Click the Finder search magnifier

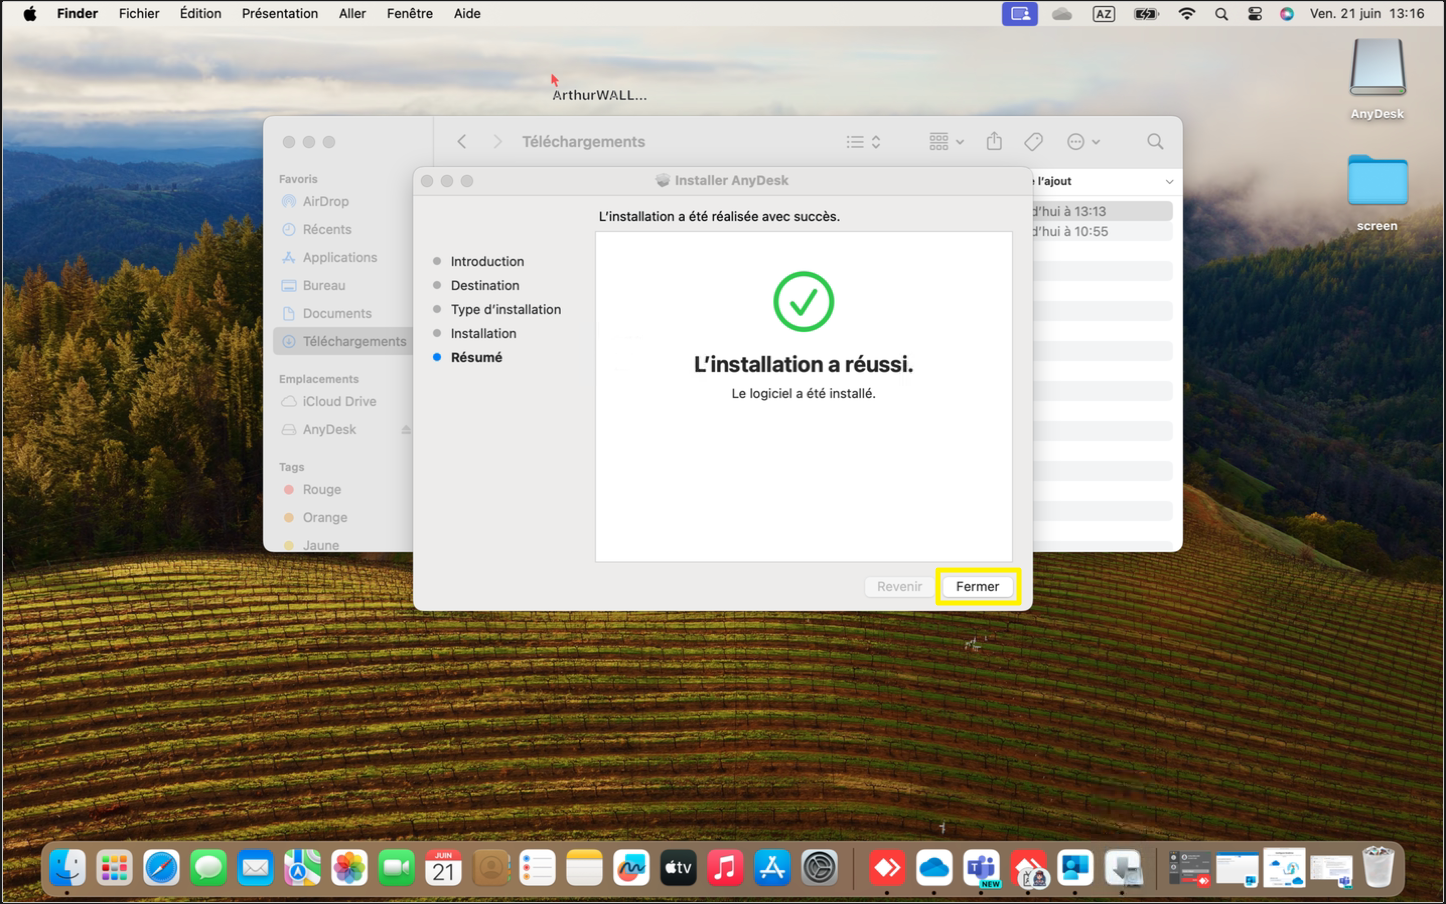1155,142
